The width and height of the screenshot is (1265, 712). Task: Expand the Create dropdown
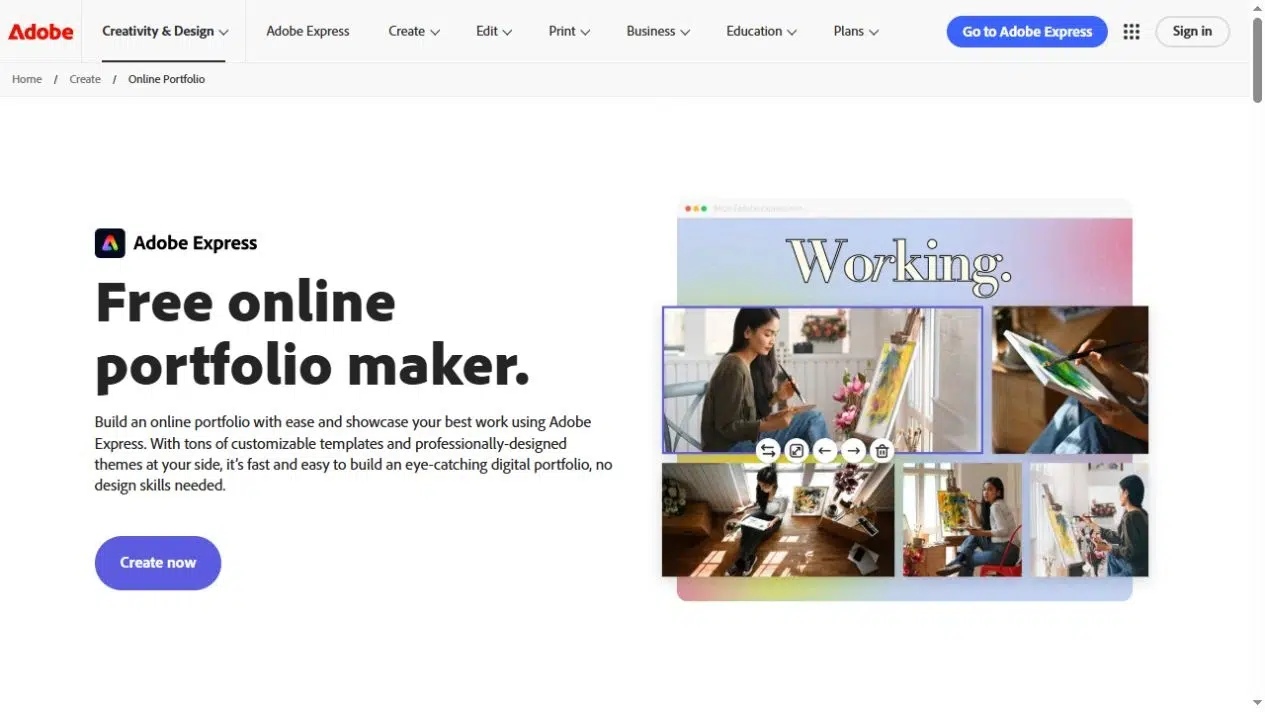pos(414,31)
